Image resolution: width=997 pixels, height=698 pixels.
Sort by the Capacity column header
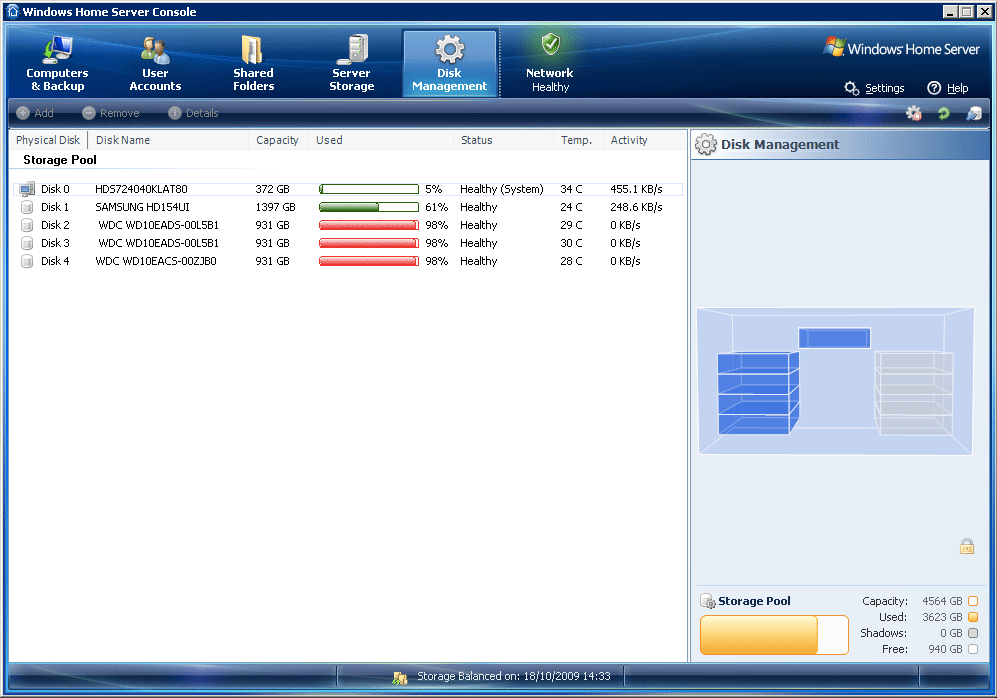(277, 140)
